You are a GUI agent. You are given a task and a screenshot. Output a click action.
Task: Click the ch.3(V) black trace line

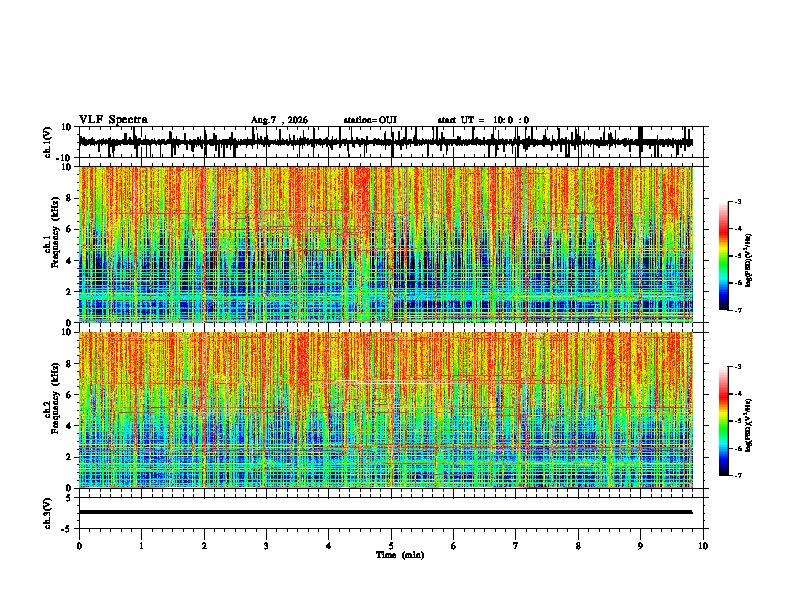coord(385,512)
